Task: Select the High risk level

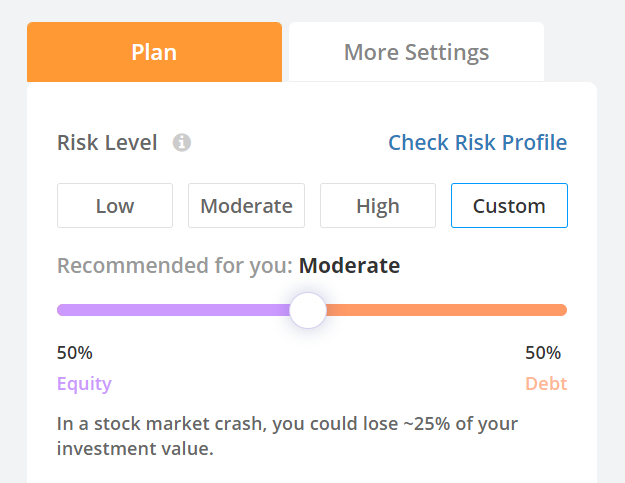Action: (378, 206)
